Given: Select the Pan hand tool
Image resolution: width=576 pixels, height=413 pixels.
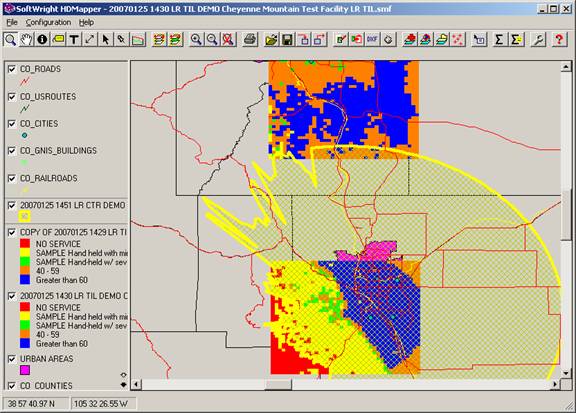Looking at the screenshot, I should [26, 39].
